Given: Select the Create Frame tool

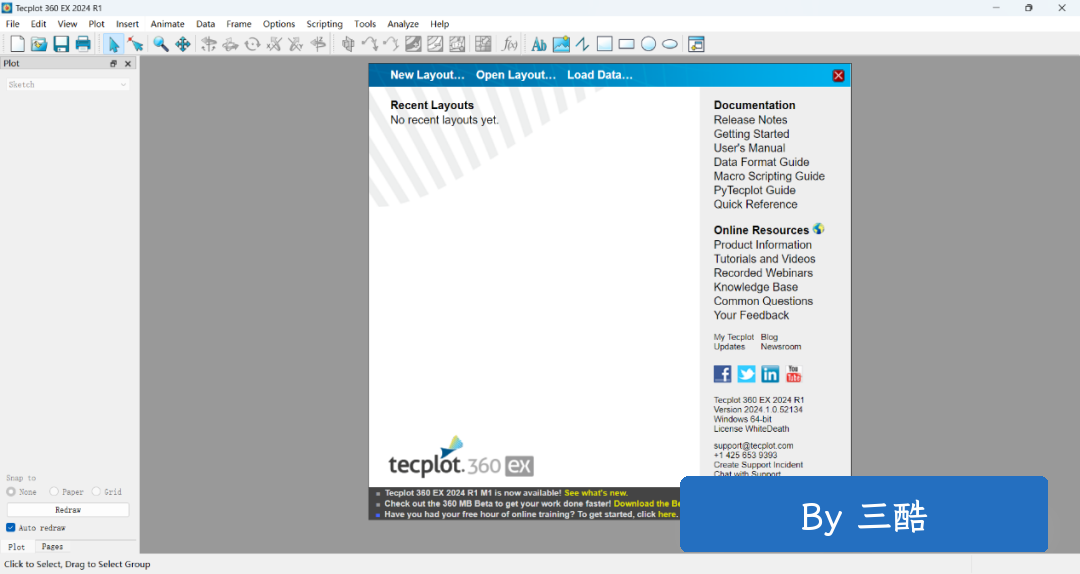Looking at the screenshot, I should [x=696, y=44].
